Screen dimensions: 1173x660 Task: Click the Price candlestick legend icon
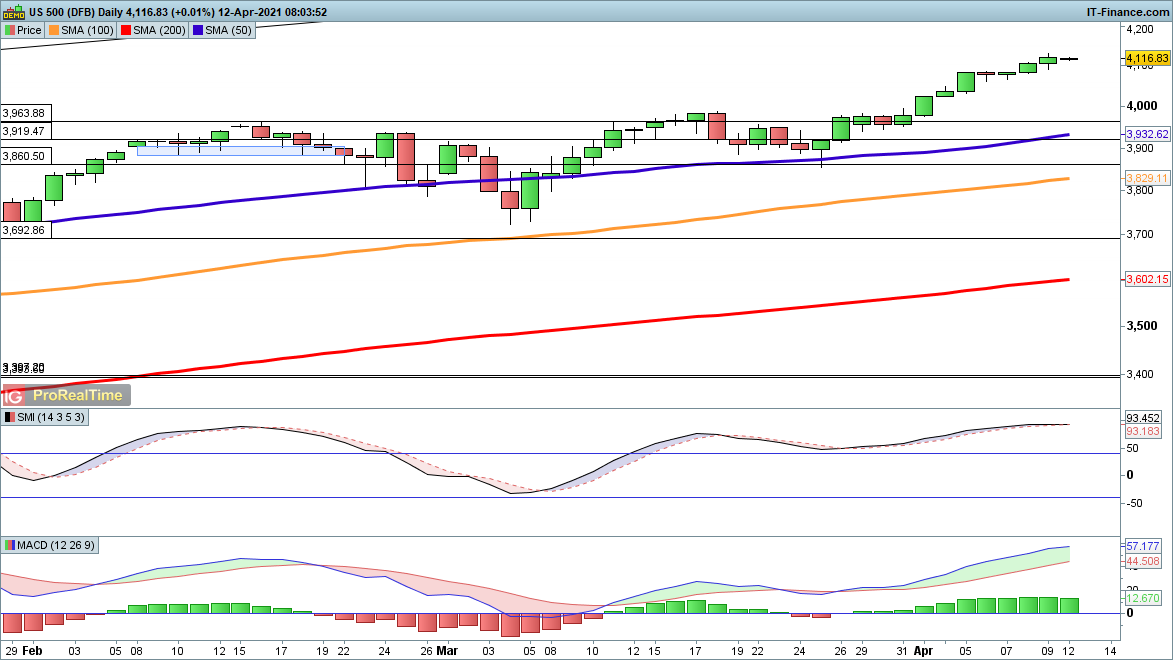(x=10, y=30)
